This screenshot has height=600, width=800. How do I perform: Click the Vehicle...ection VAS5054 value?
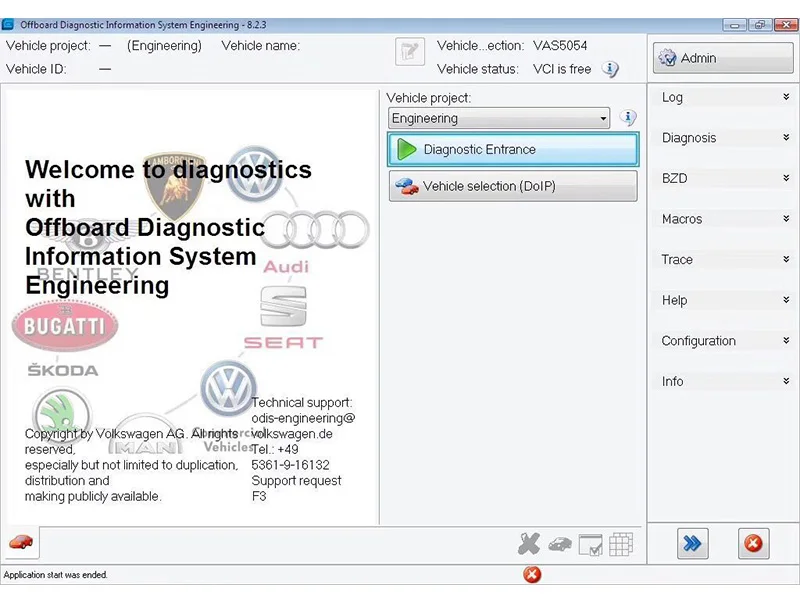(560, 45)
